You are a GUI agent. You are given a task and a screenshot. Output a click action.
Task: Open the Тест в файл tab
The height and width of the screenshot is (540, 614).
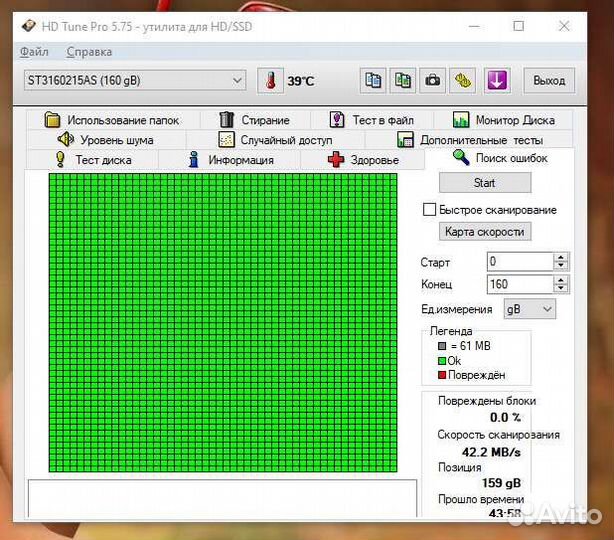click(372, 120)
